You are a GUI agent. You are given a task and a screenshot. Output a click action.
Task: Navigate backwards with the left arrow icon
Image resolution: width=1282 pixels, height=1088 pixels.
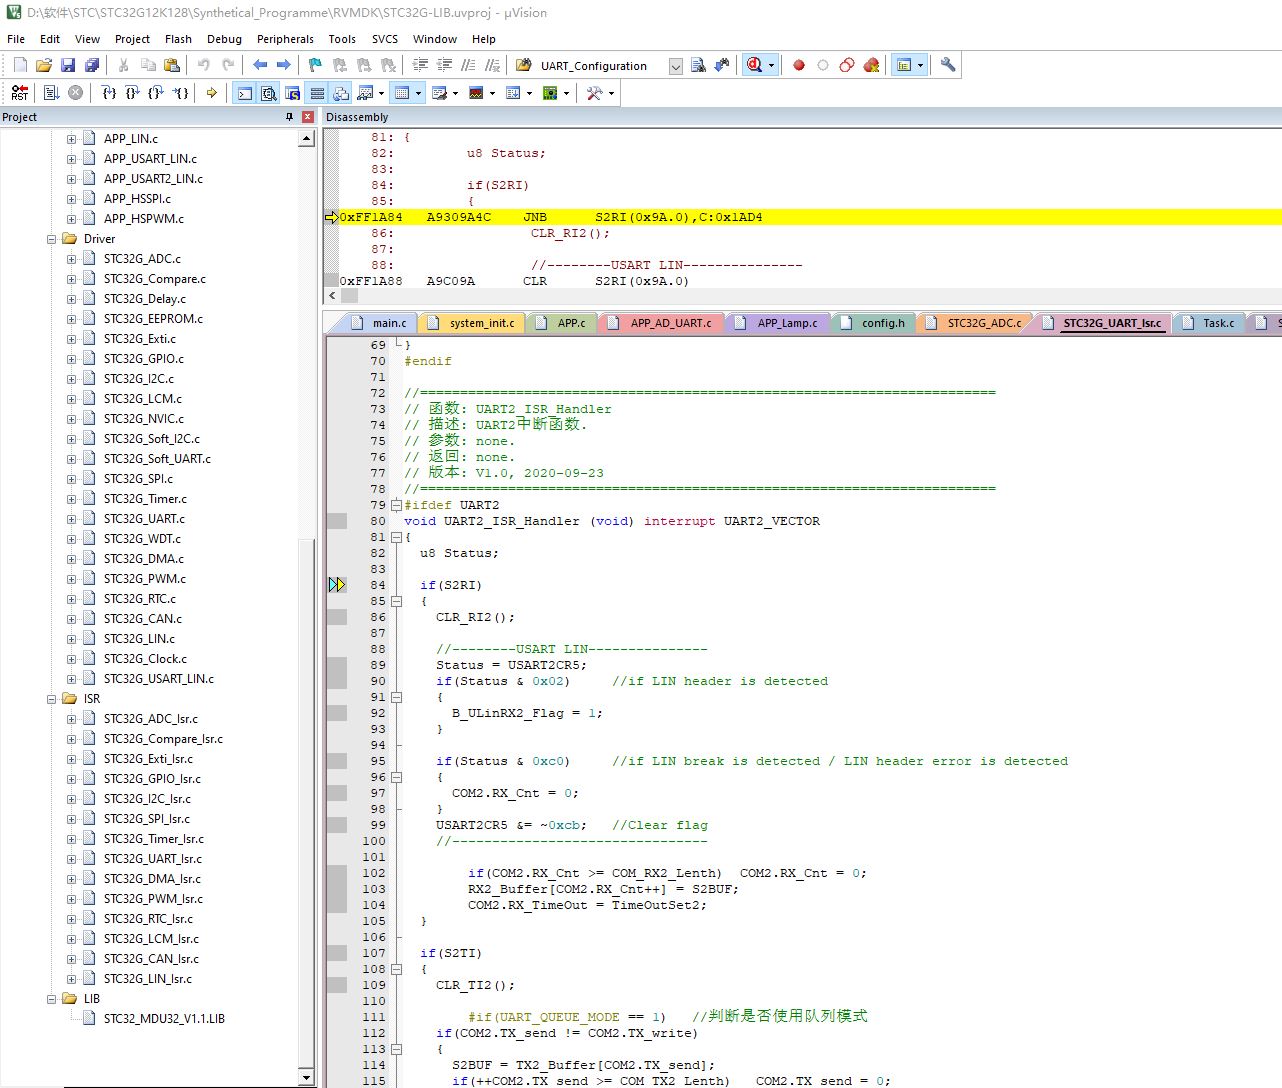pos(260,65)
